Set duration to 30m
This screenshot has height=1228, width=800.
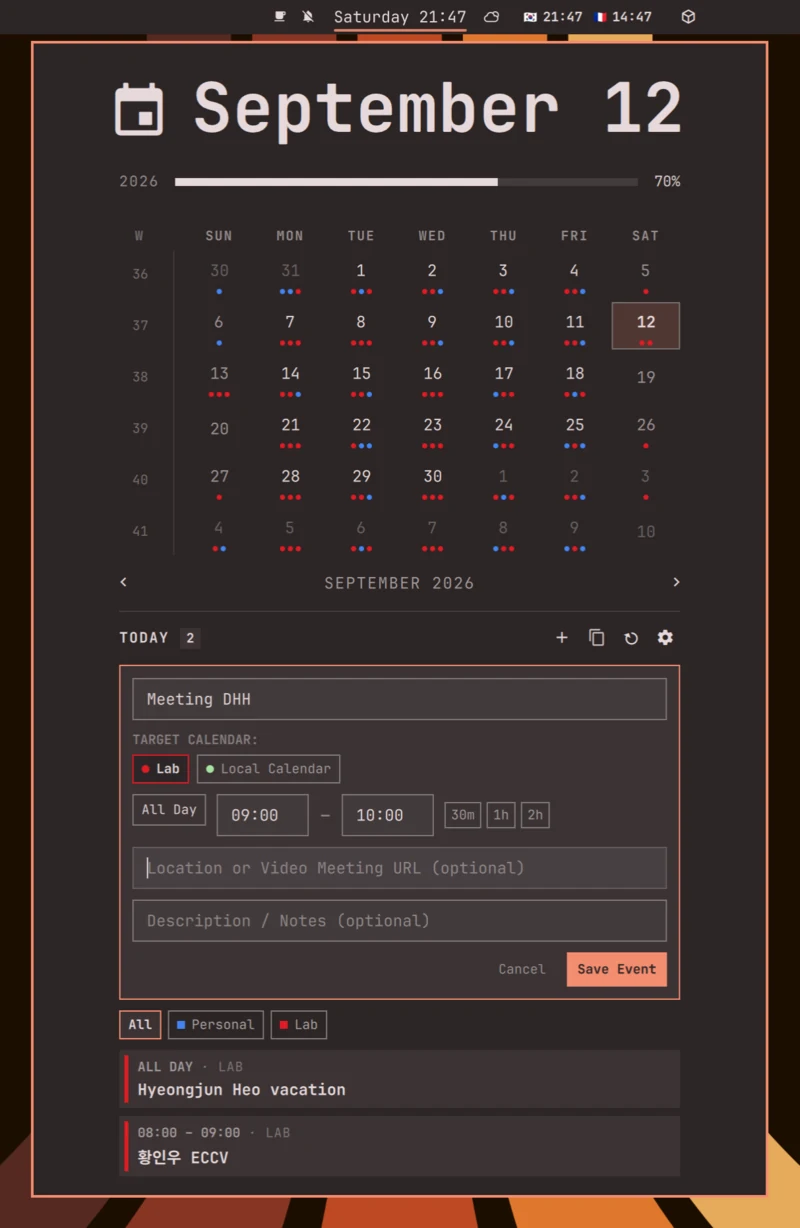(x=462, y=815)
